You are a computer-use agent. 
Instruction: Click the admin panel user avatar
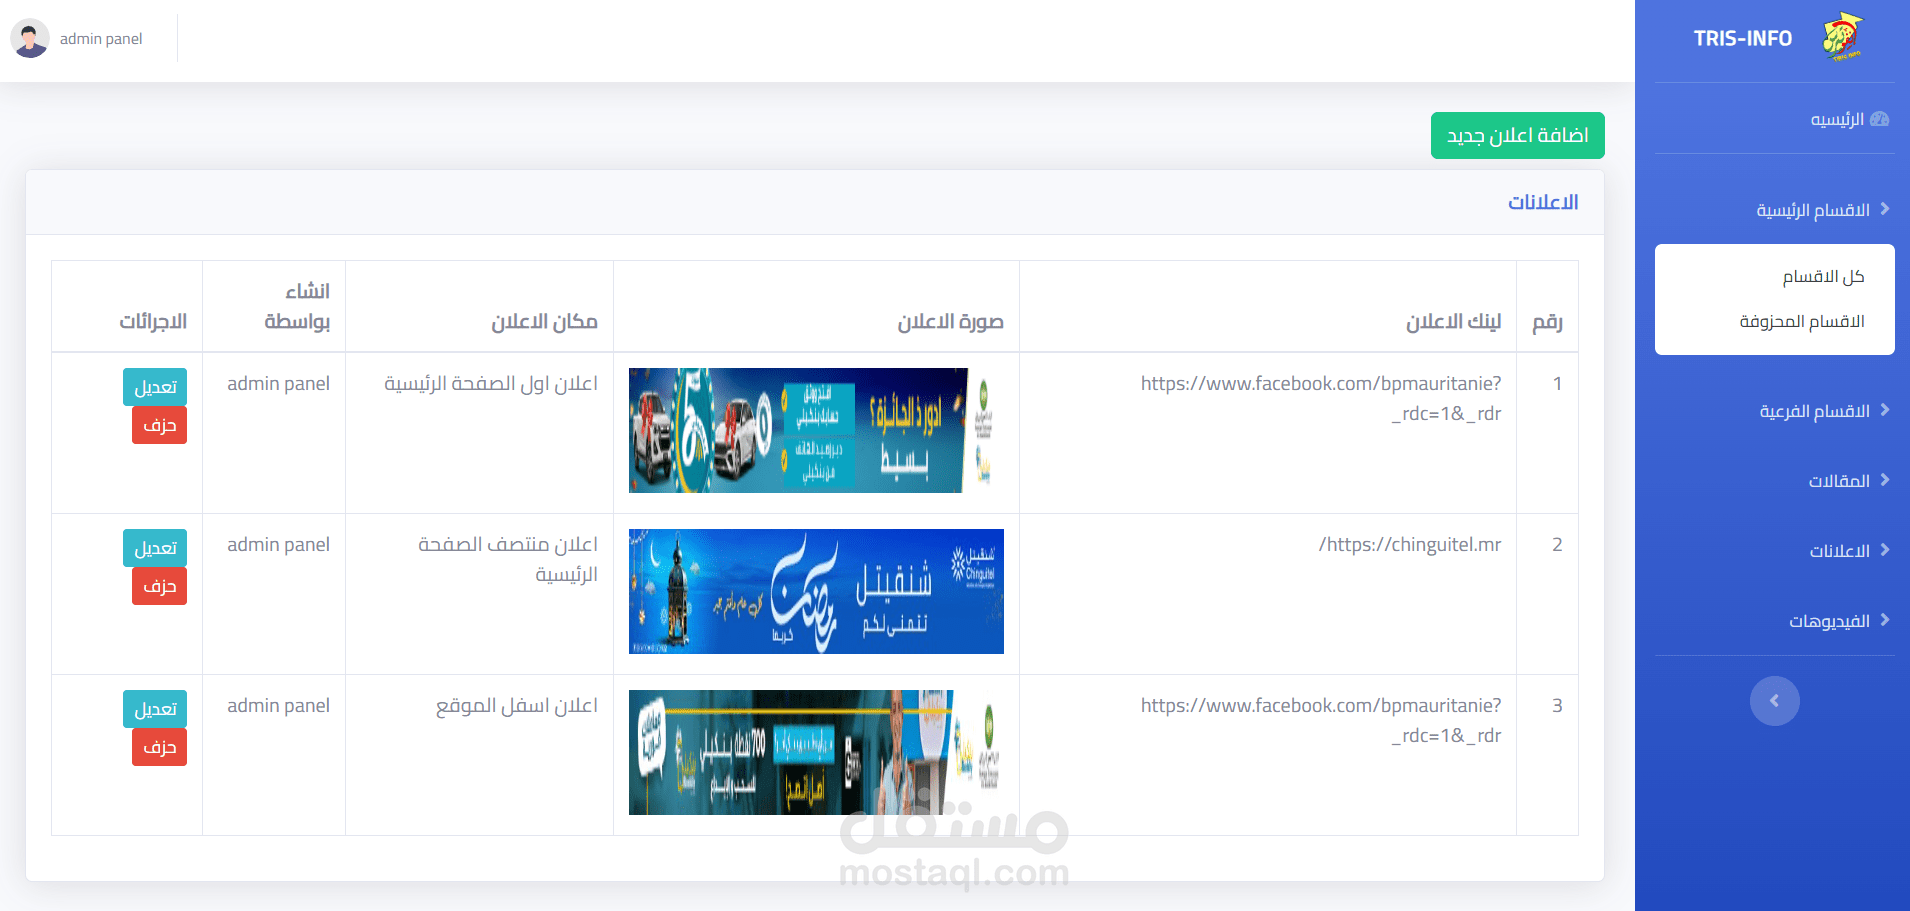30,38
